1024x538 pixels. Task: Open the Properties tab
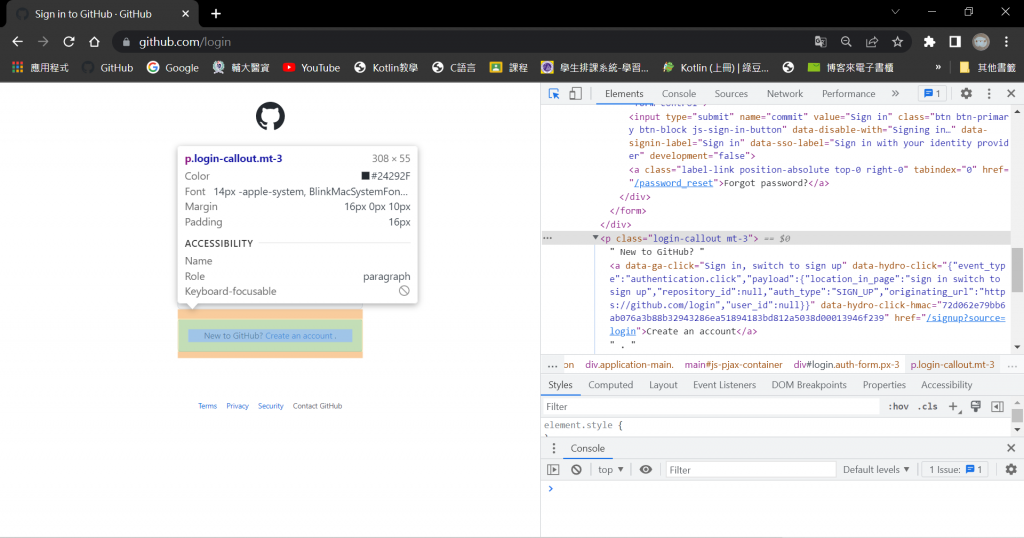884,385
